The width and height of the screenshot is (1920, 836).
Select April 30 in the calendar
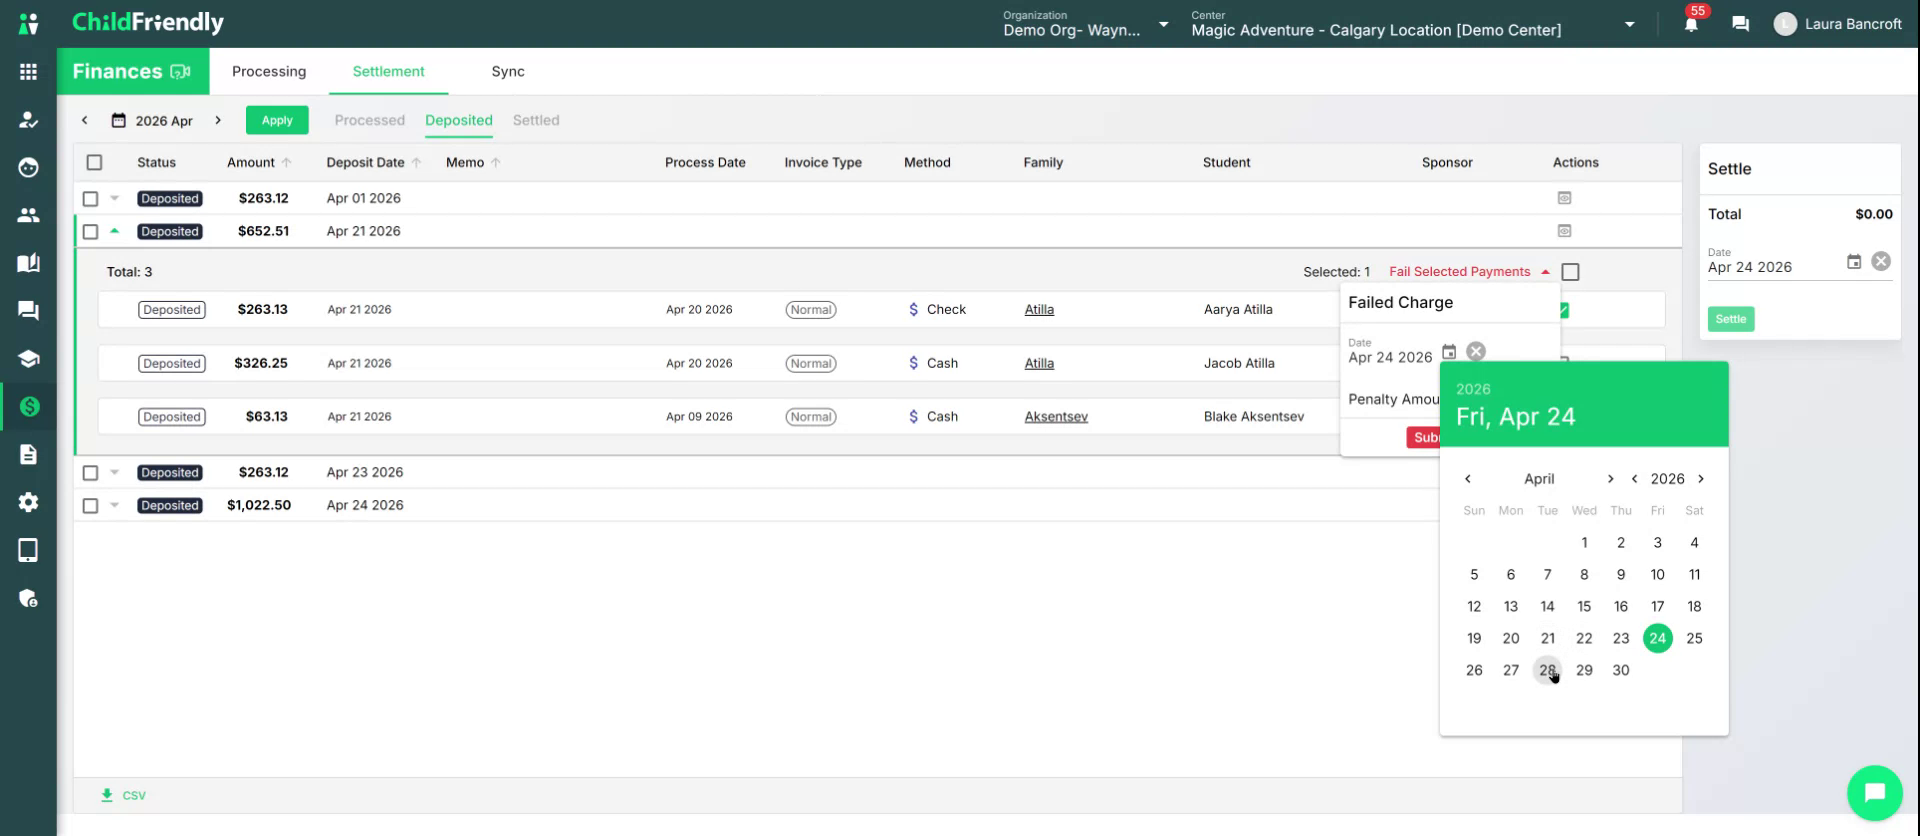pos(1621,670)
